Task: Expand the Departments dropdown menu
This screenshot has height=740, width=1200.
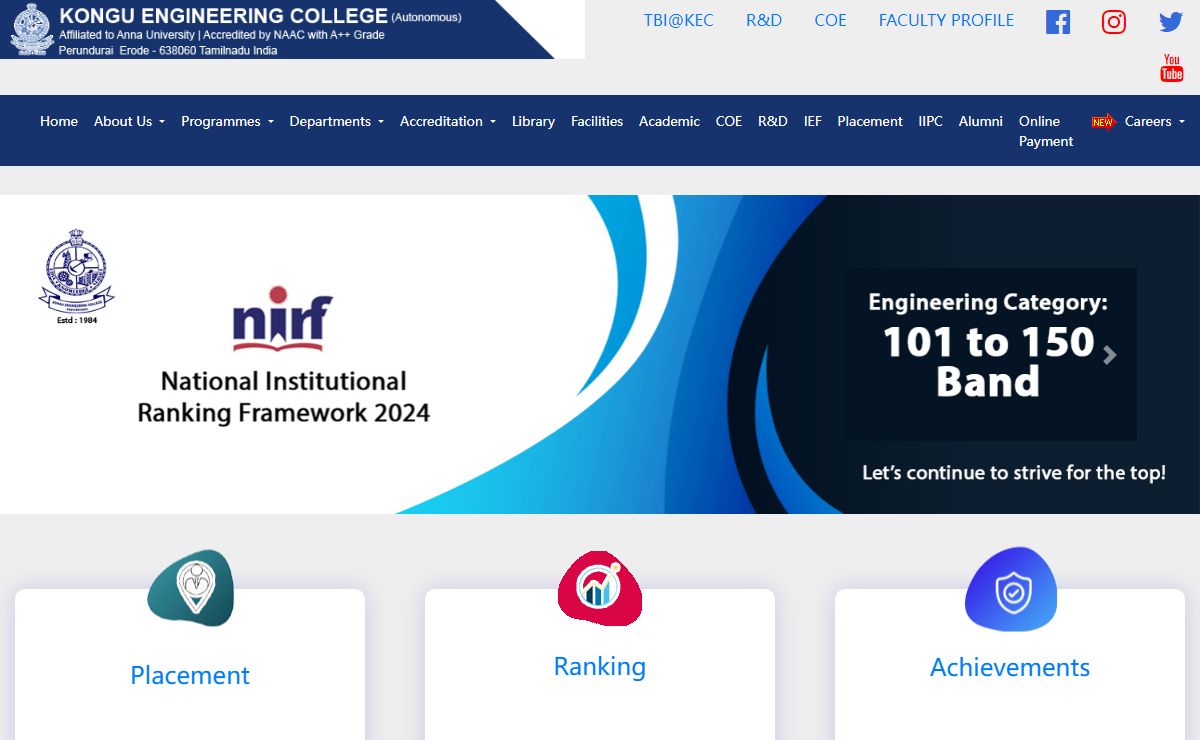Action: point(336,121)
